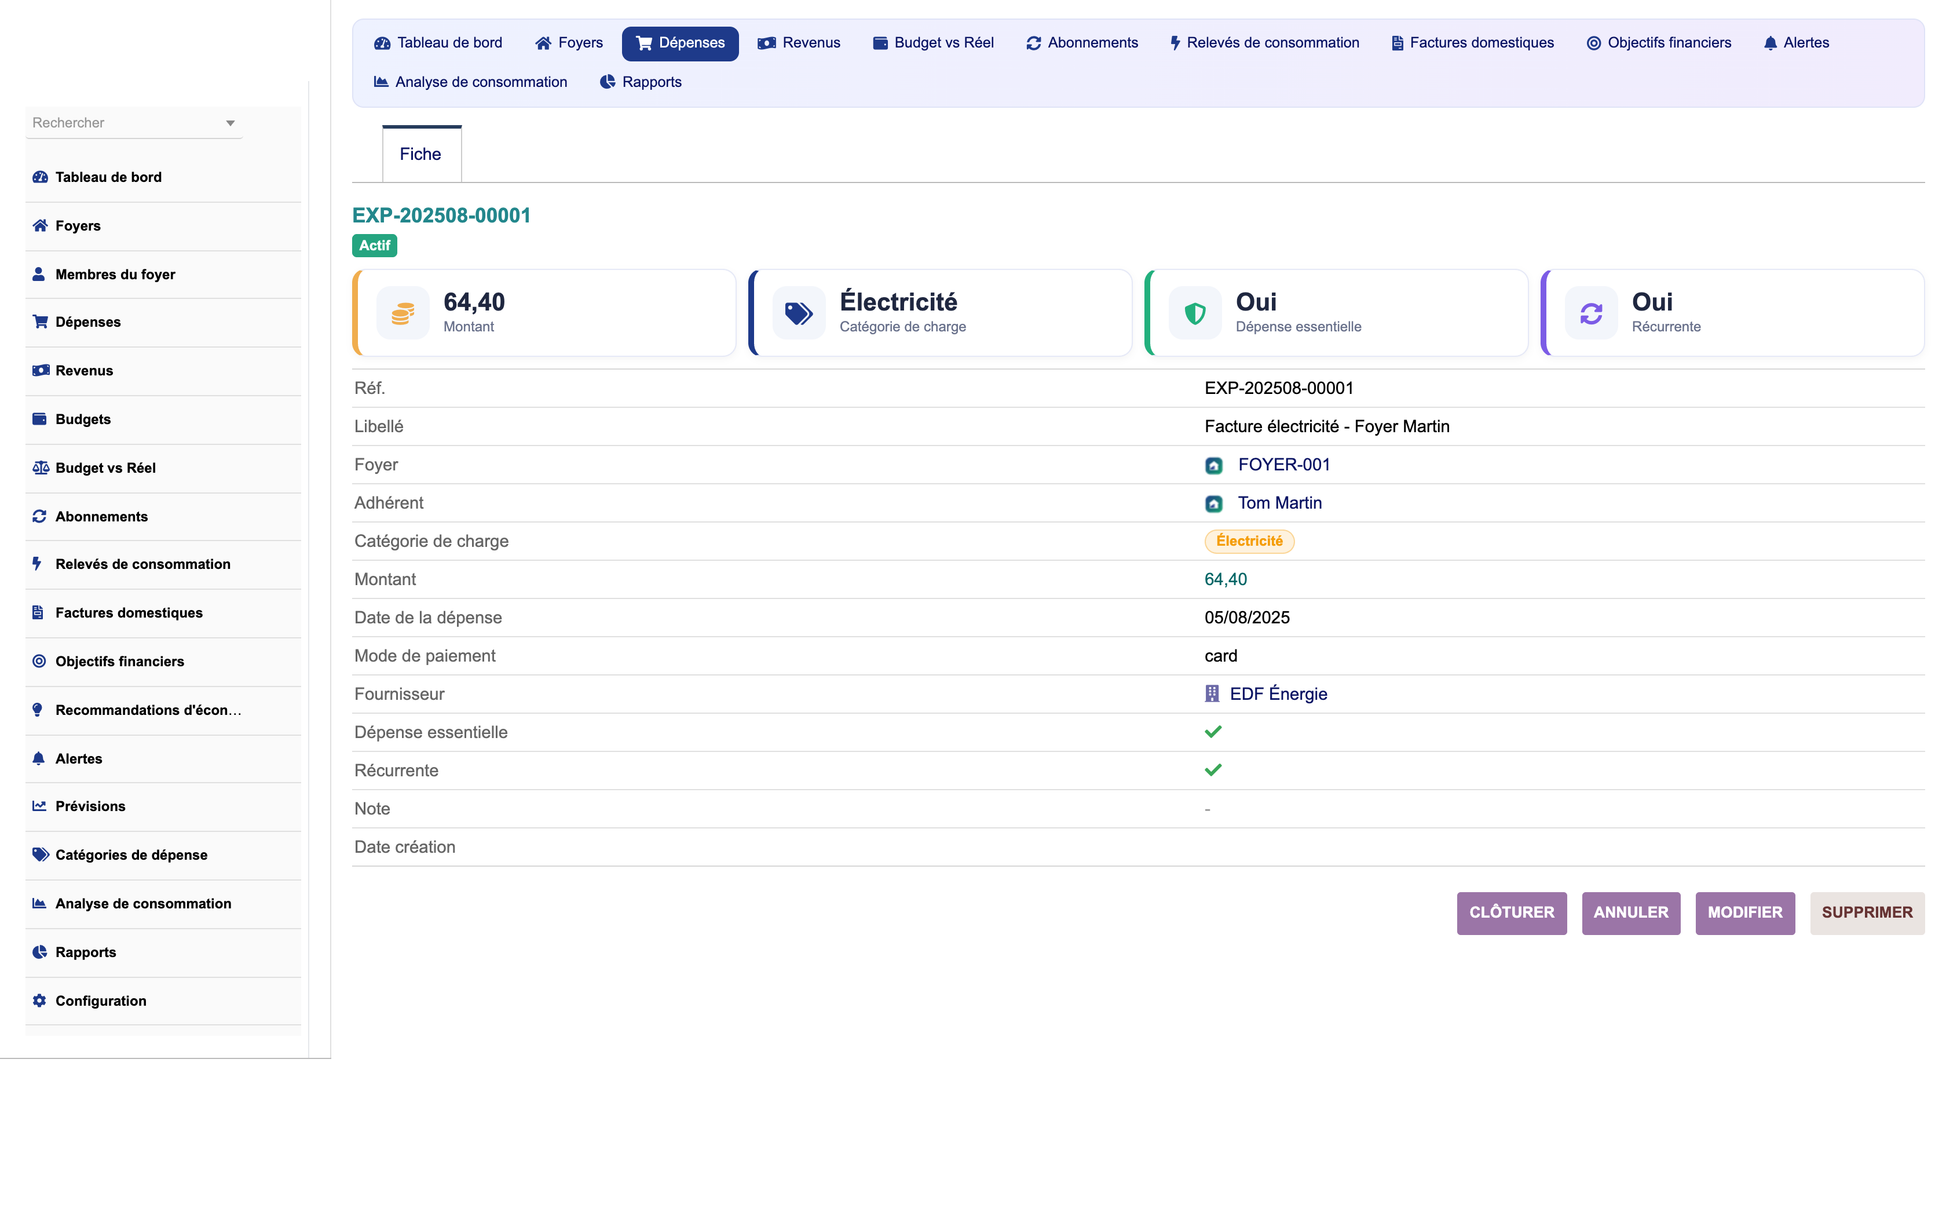Open the Tom Martin adhérent link

pos(1279,503)
